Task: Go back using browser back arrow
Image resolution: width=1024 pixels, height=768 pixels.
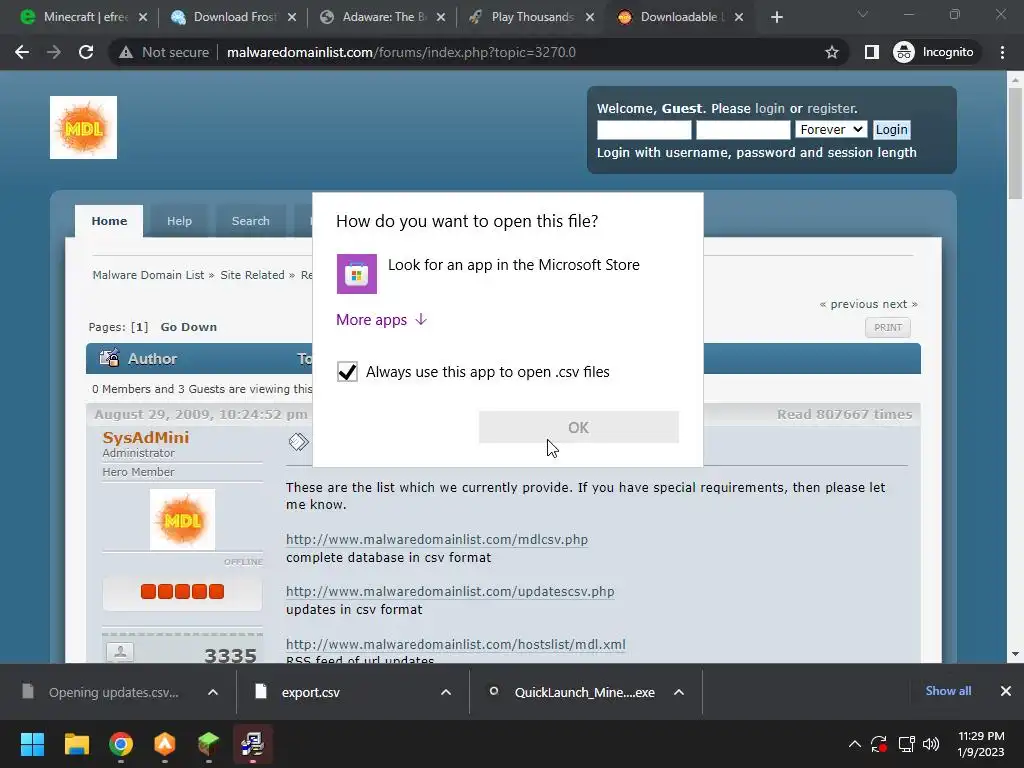Action: point(22,52)
